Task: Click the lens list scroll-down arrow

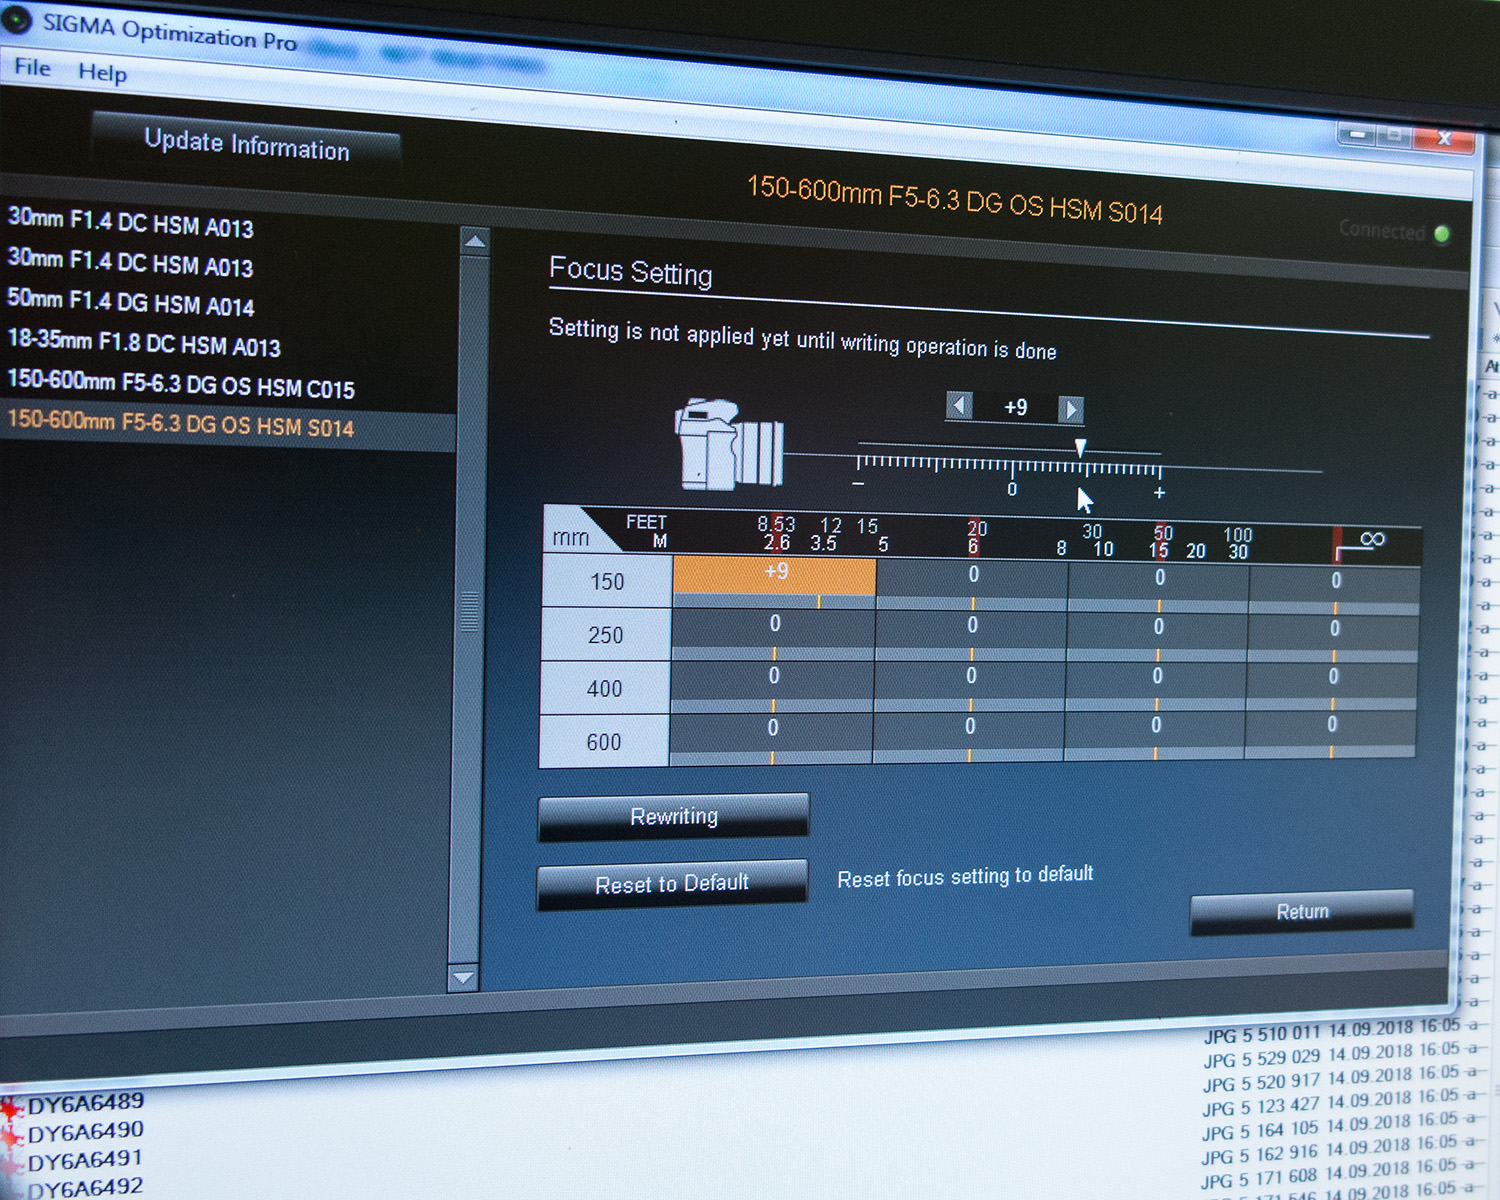Action: click(463, 977)
